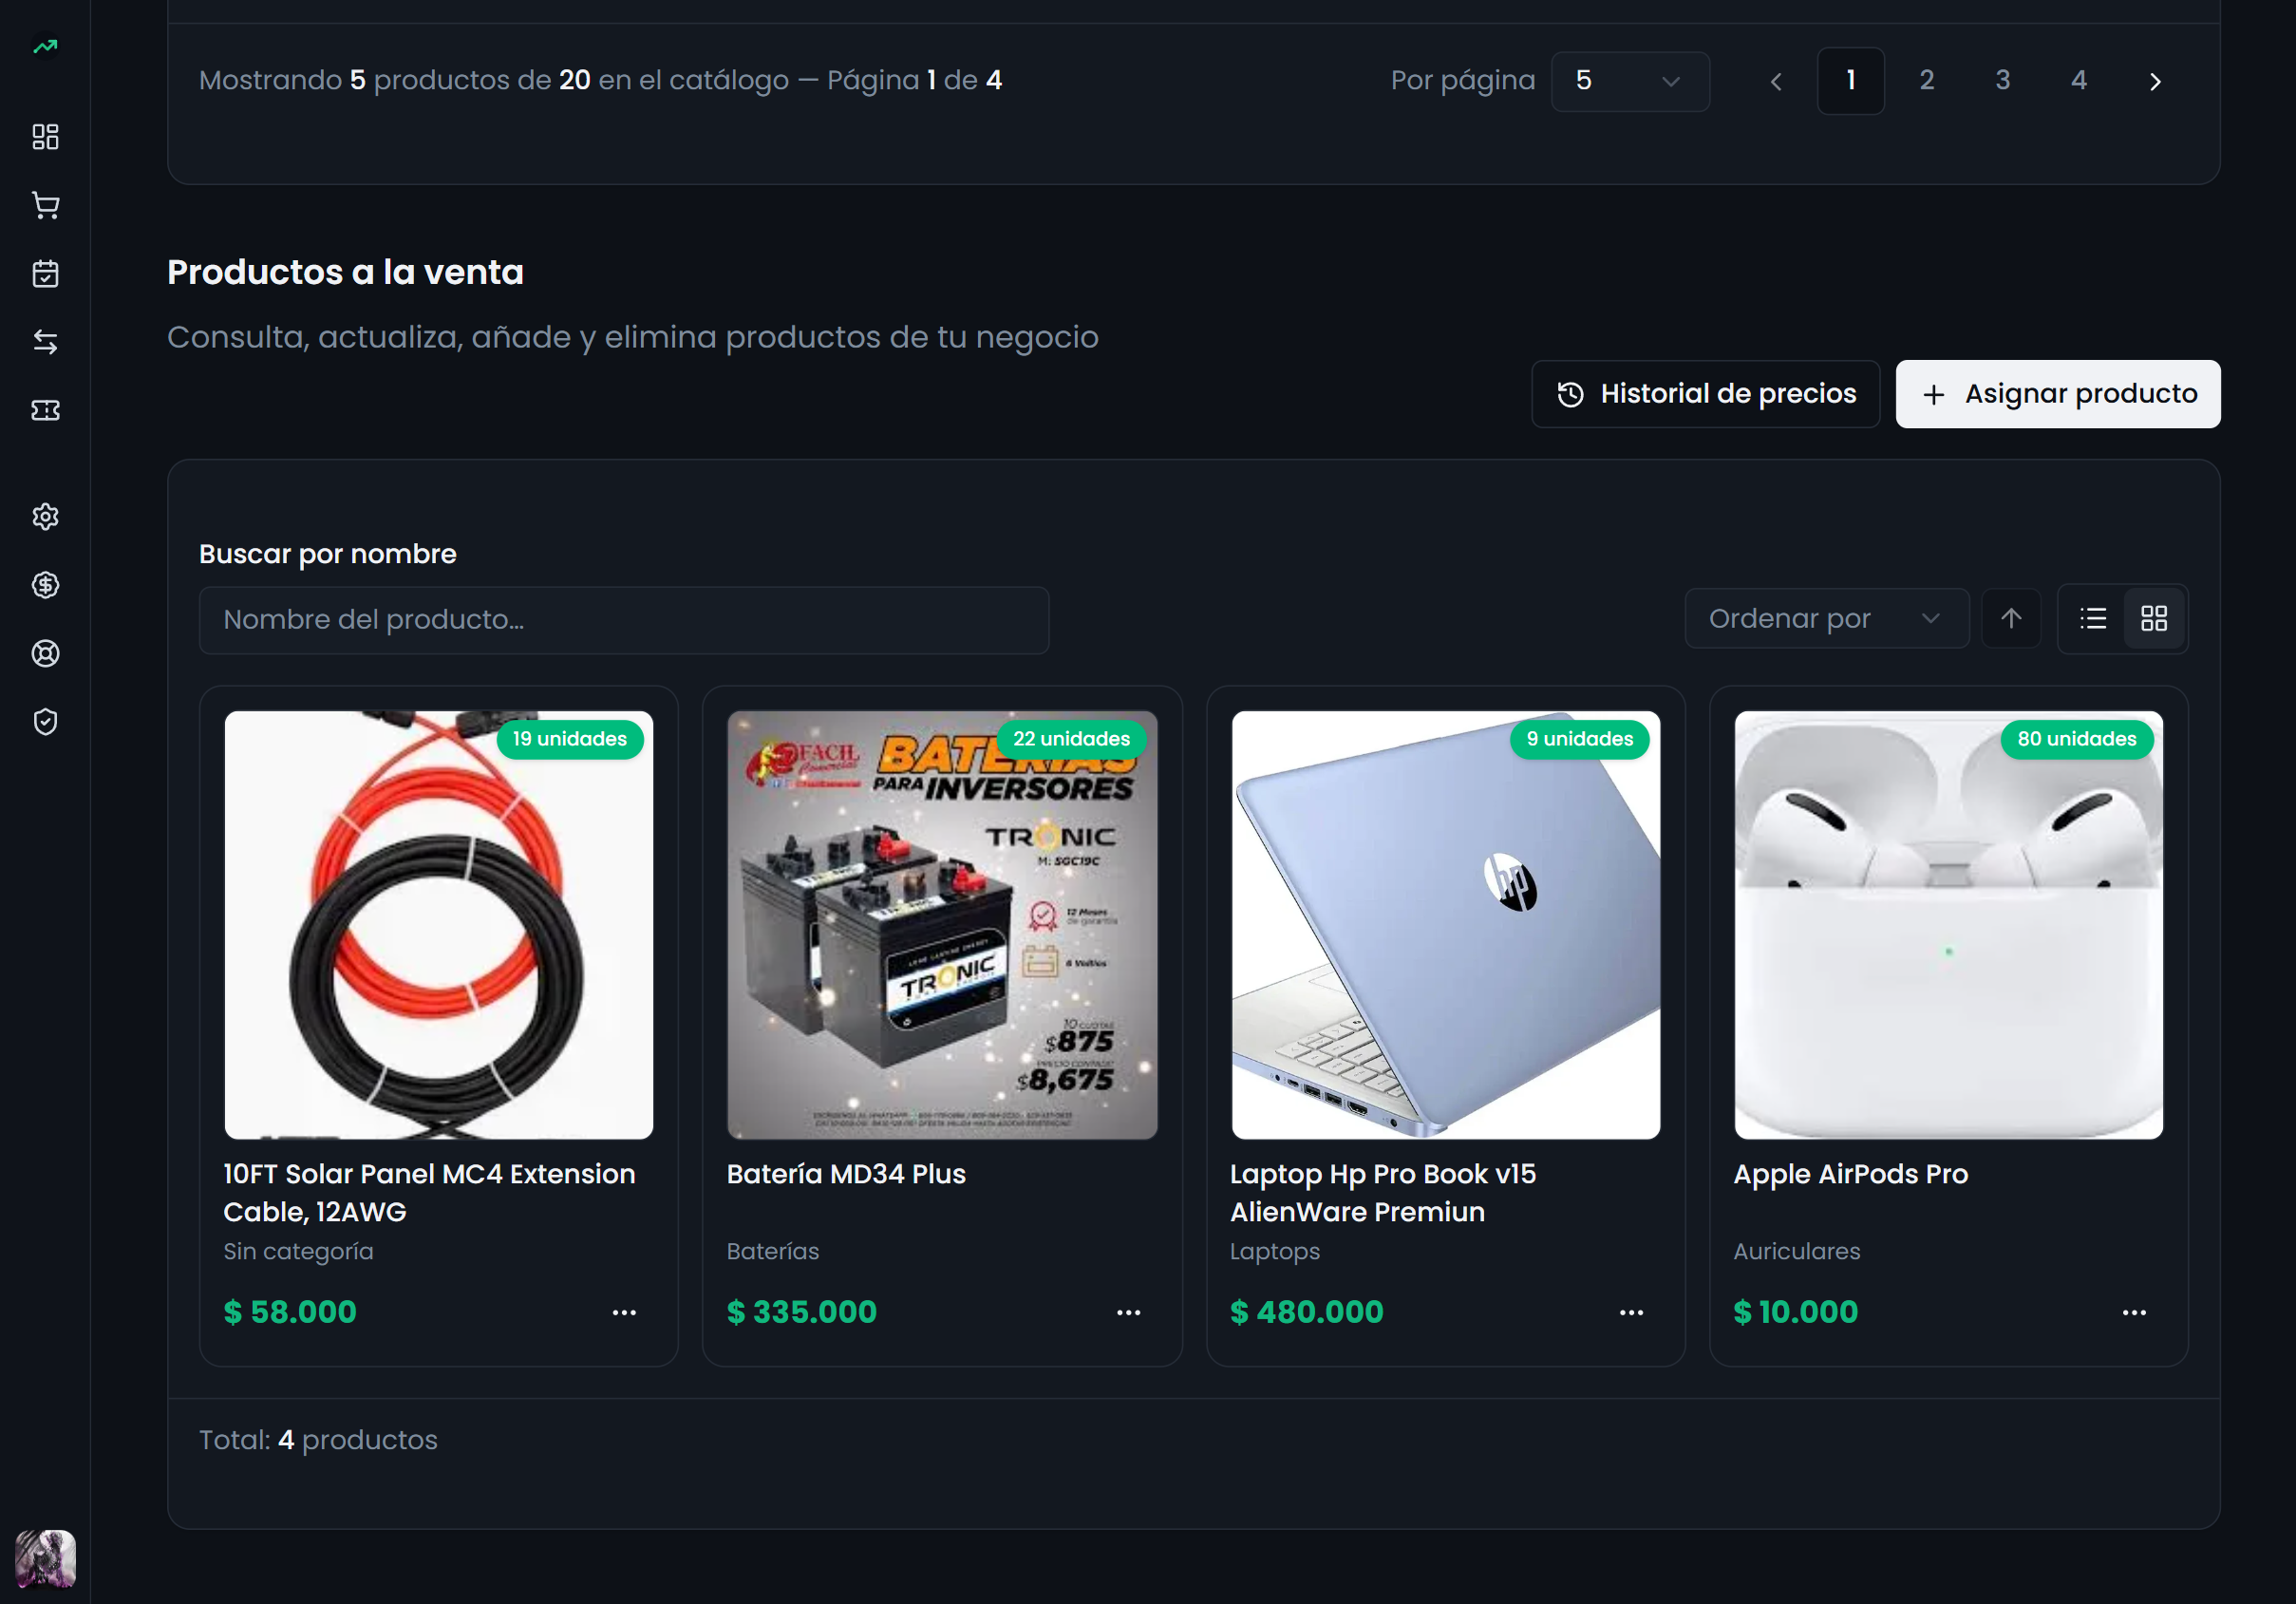Open the ticket coupon sidebar icon
Viewport: 2296px width, 1604px height.
click(45, 410)
